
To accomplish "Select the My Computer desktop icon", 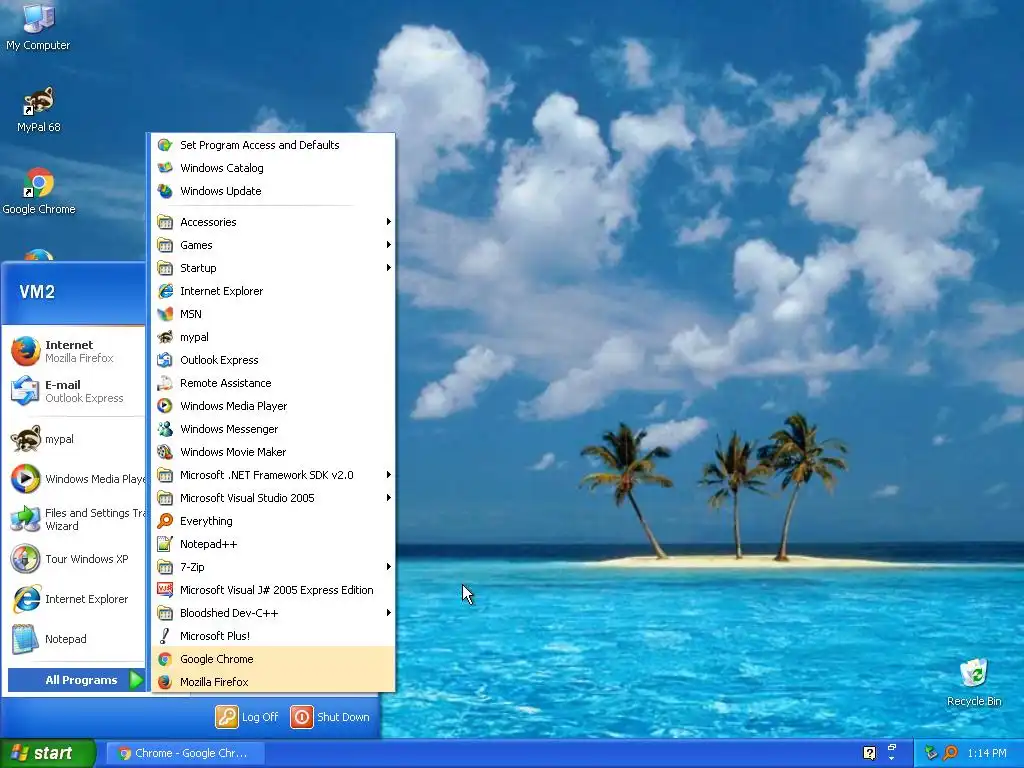I will tap(39, 26).
